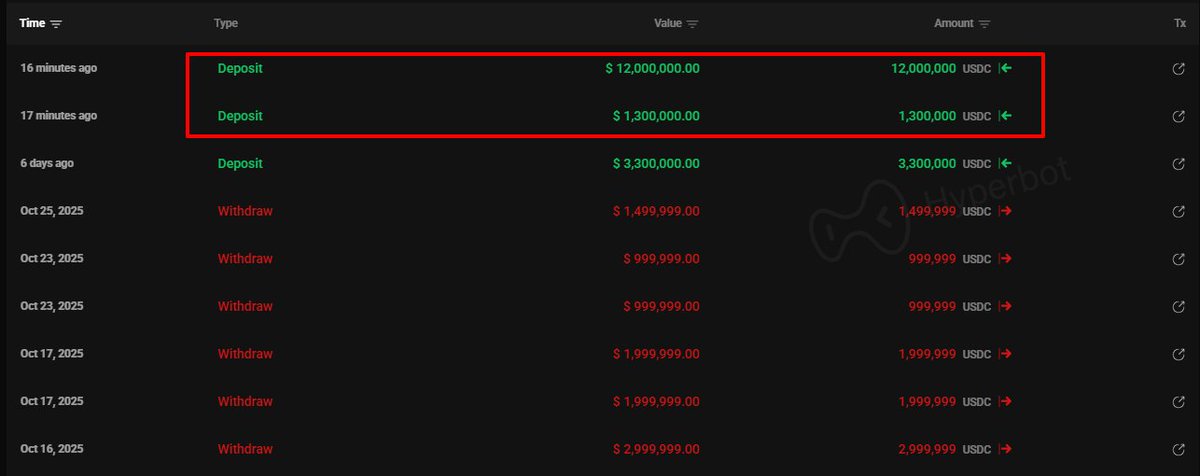Click the $ 1,300,000.00 deposit value

656,116
